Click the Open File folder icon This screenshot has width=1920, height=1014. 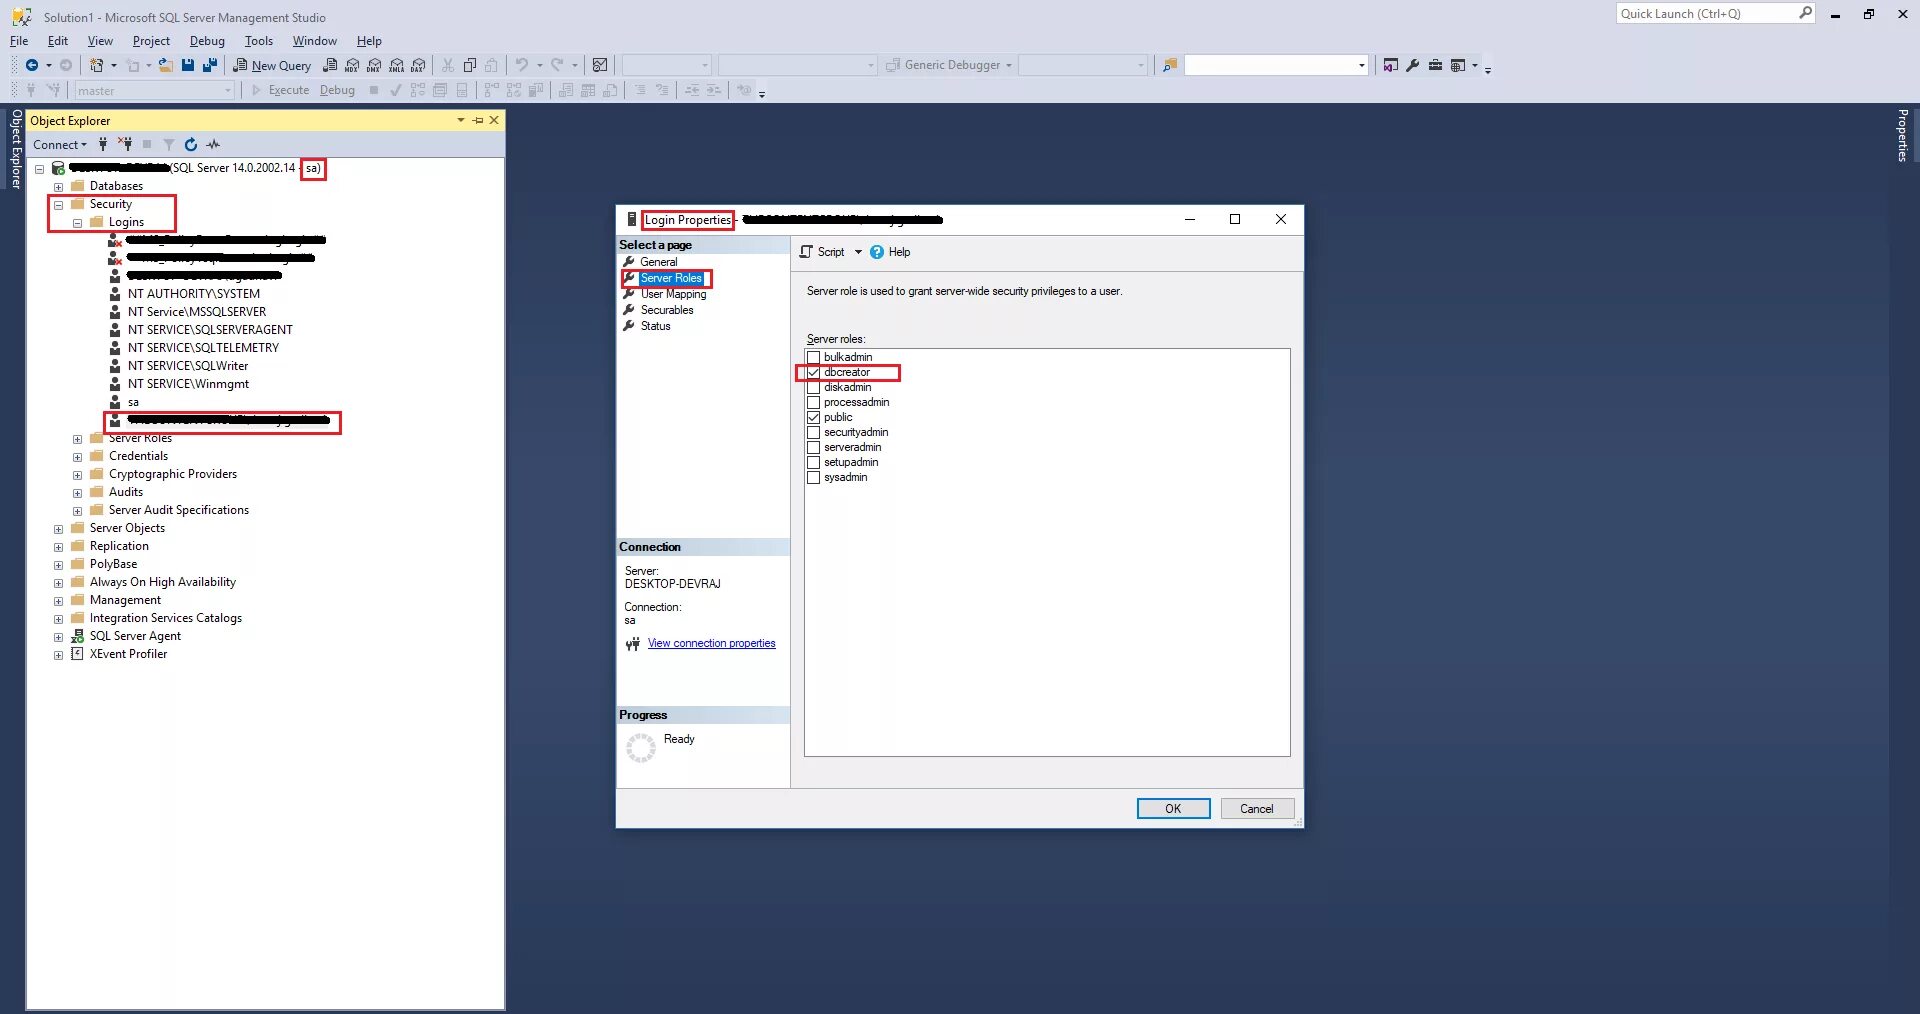[165, 65]
